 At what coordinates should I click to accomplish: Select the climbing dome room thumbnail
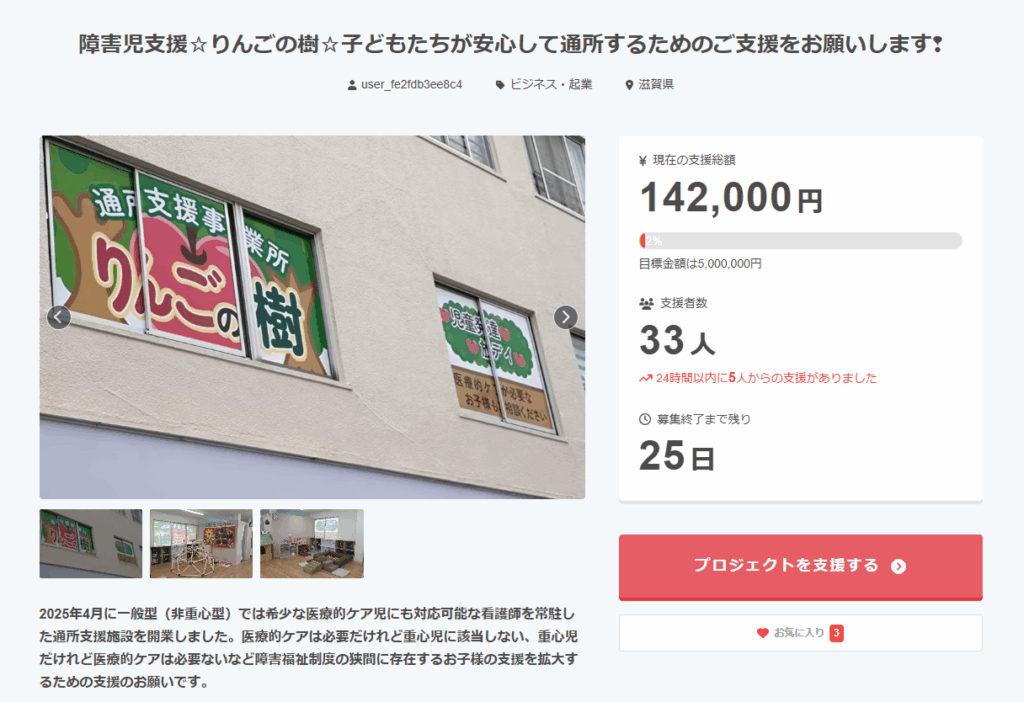click(x=201, y=543)
